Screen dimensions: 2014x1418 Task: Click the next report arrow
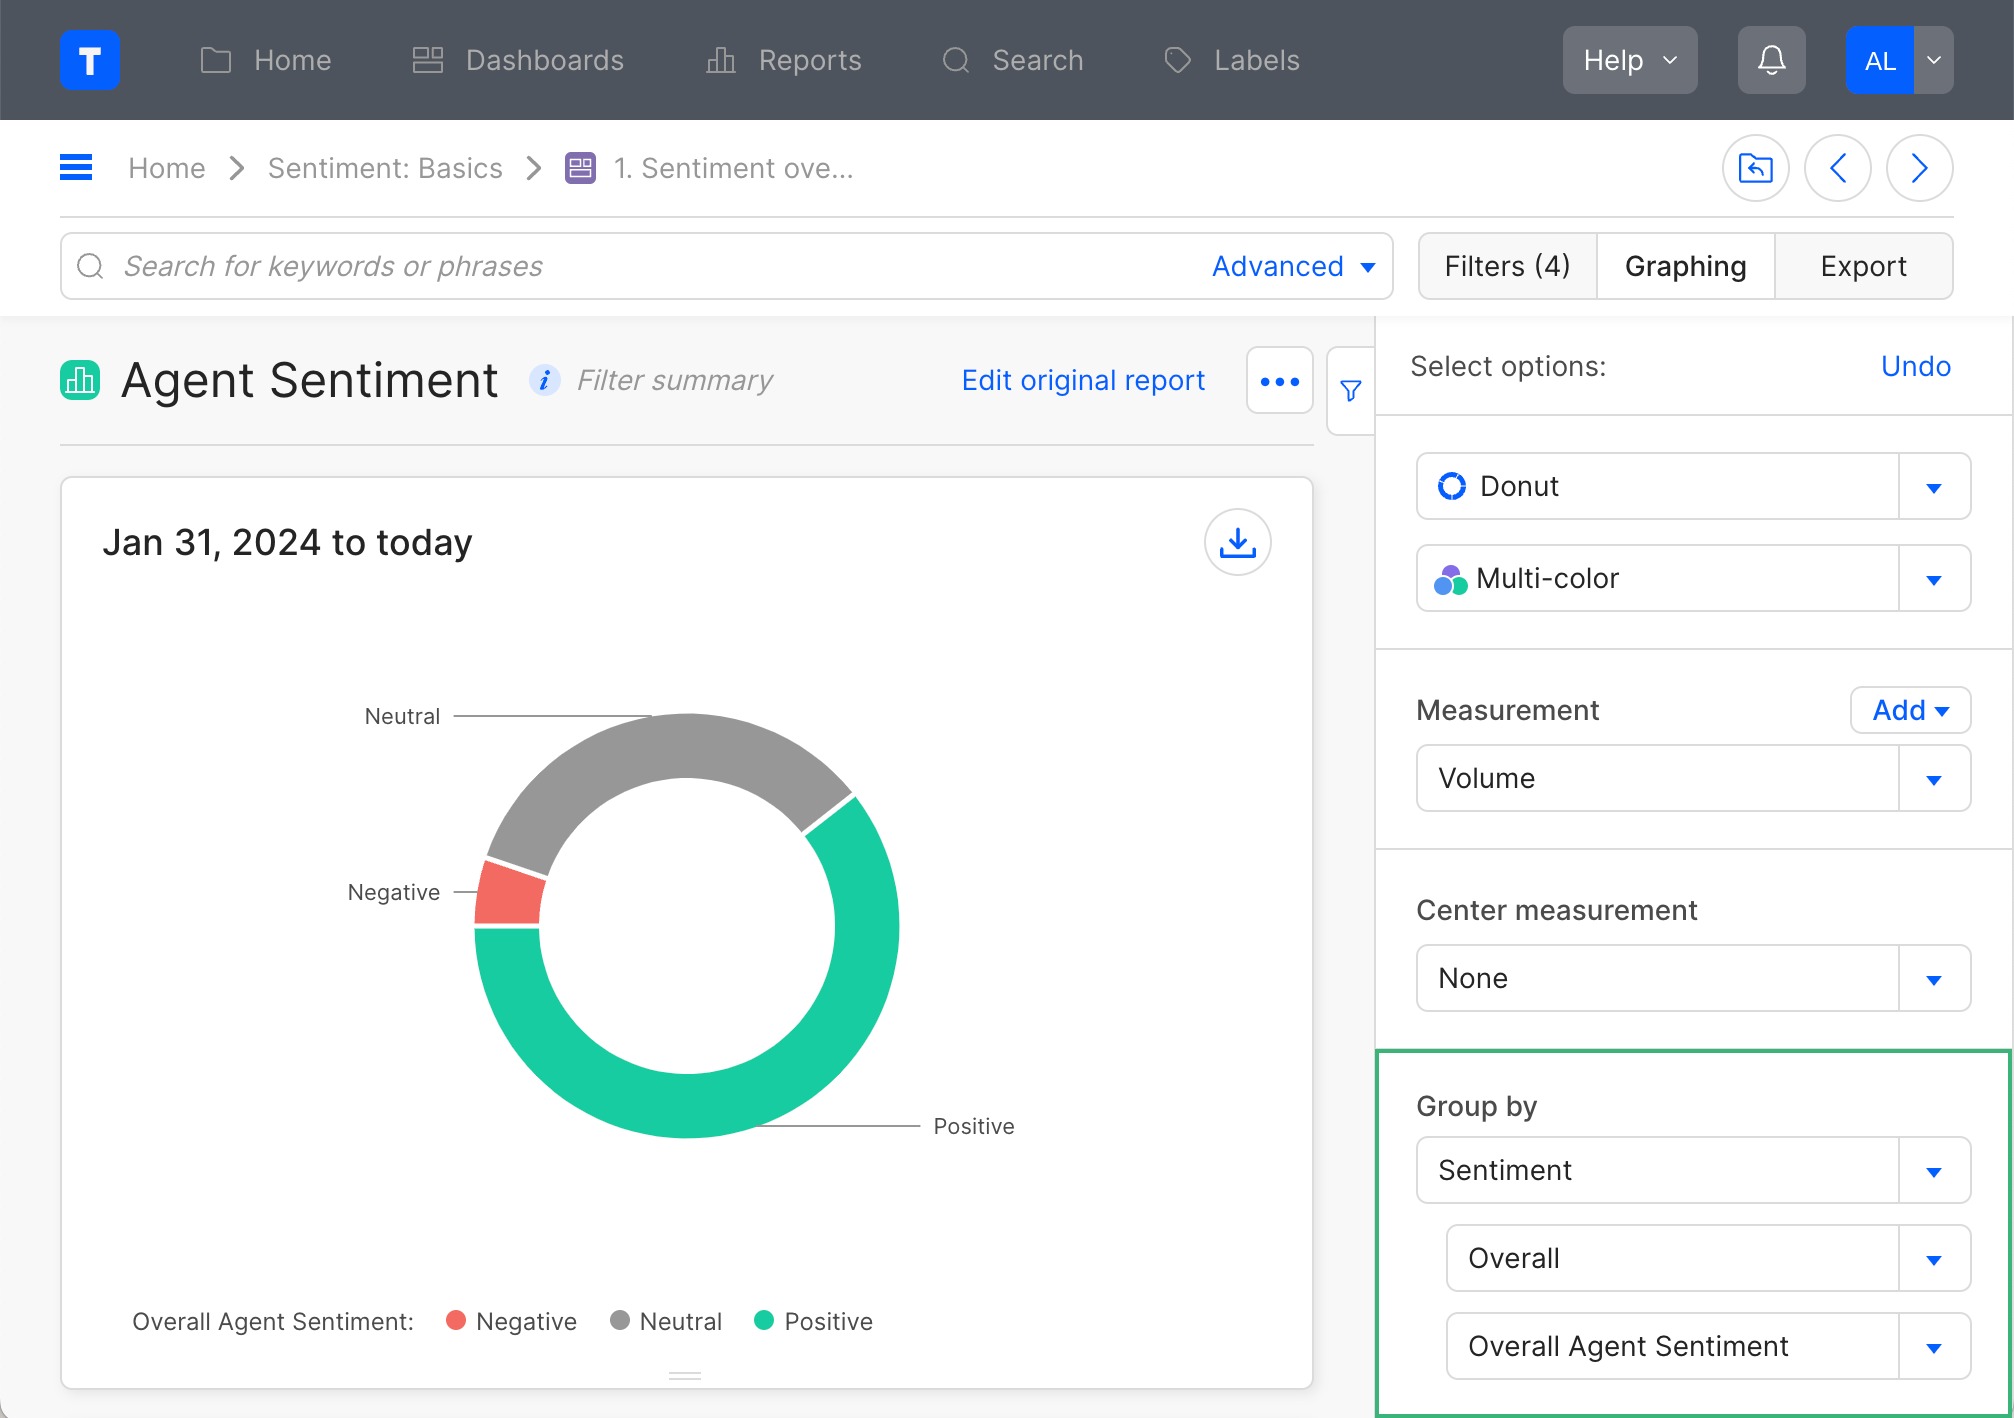click(x=1918, y=168)
